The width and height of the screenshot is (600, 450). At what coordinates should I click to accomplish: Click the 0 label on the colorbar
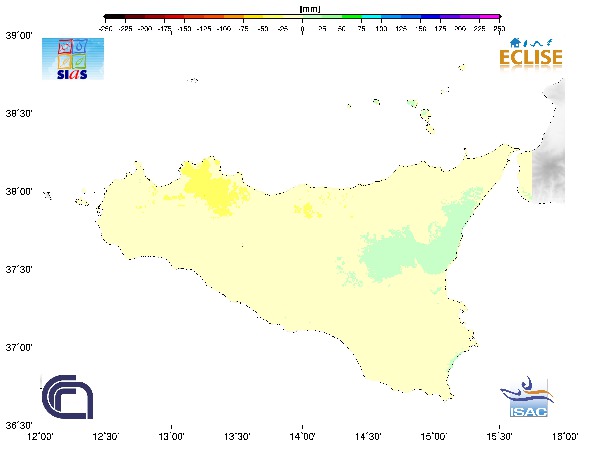[x=302, y=29]
